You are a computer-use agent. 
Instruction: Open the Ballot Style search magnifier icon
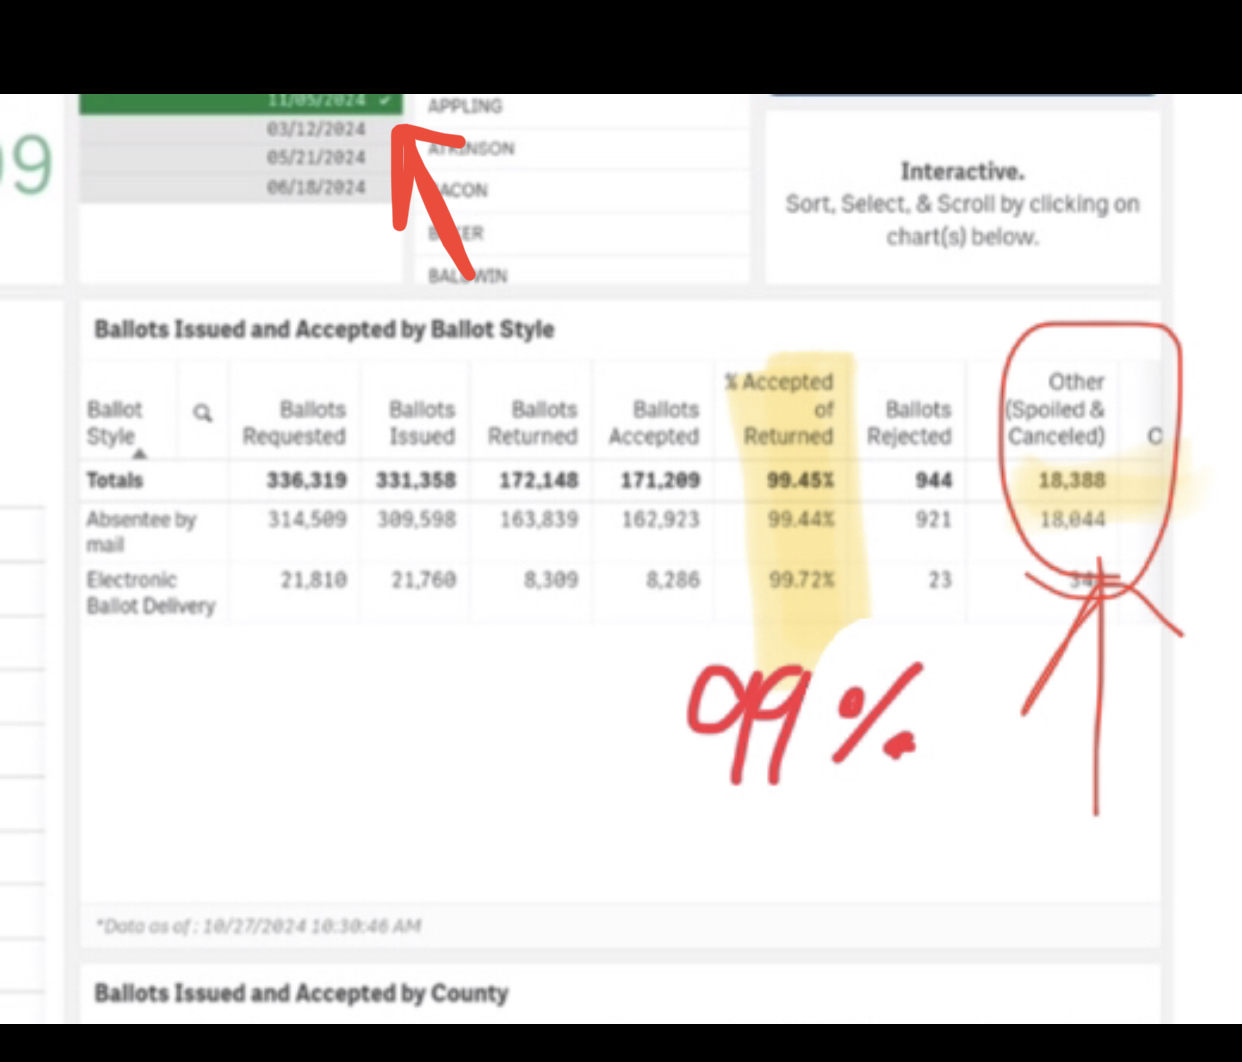point(202,412)
